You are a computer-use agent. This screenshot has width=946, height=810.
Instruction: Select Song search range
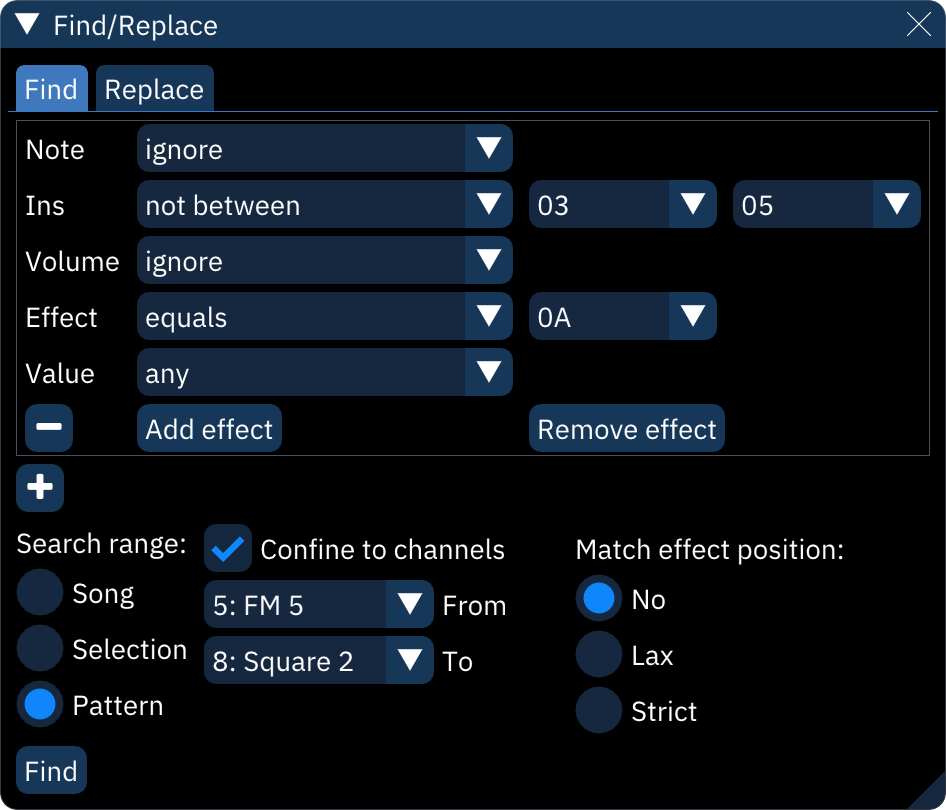(41, 593)
